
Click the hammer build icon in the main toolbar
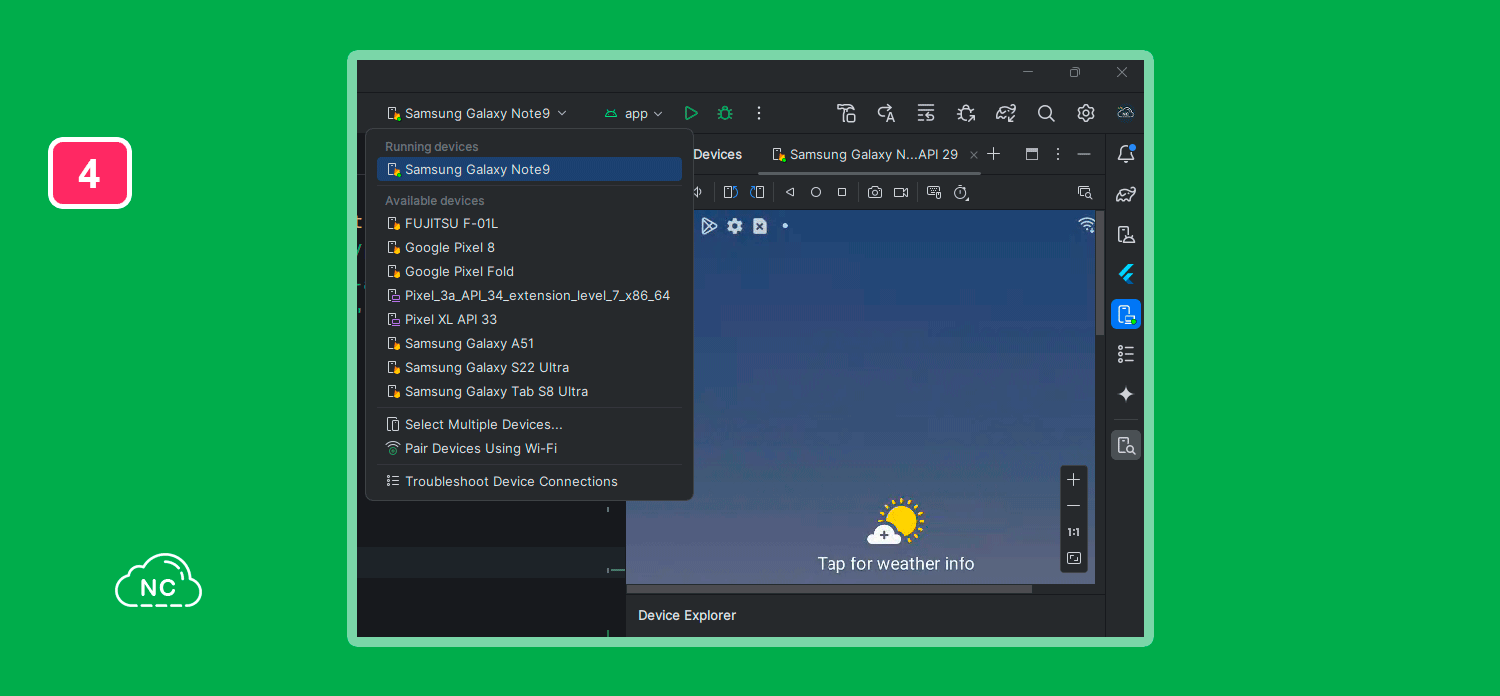click(846, 113)
